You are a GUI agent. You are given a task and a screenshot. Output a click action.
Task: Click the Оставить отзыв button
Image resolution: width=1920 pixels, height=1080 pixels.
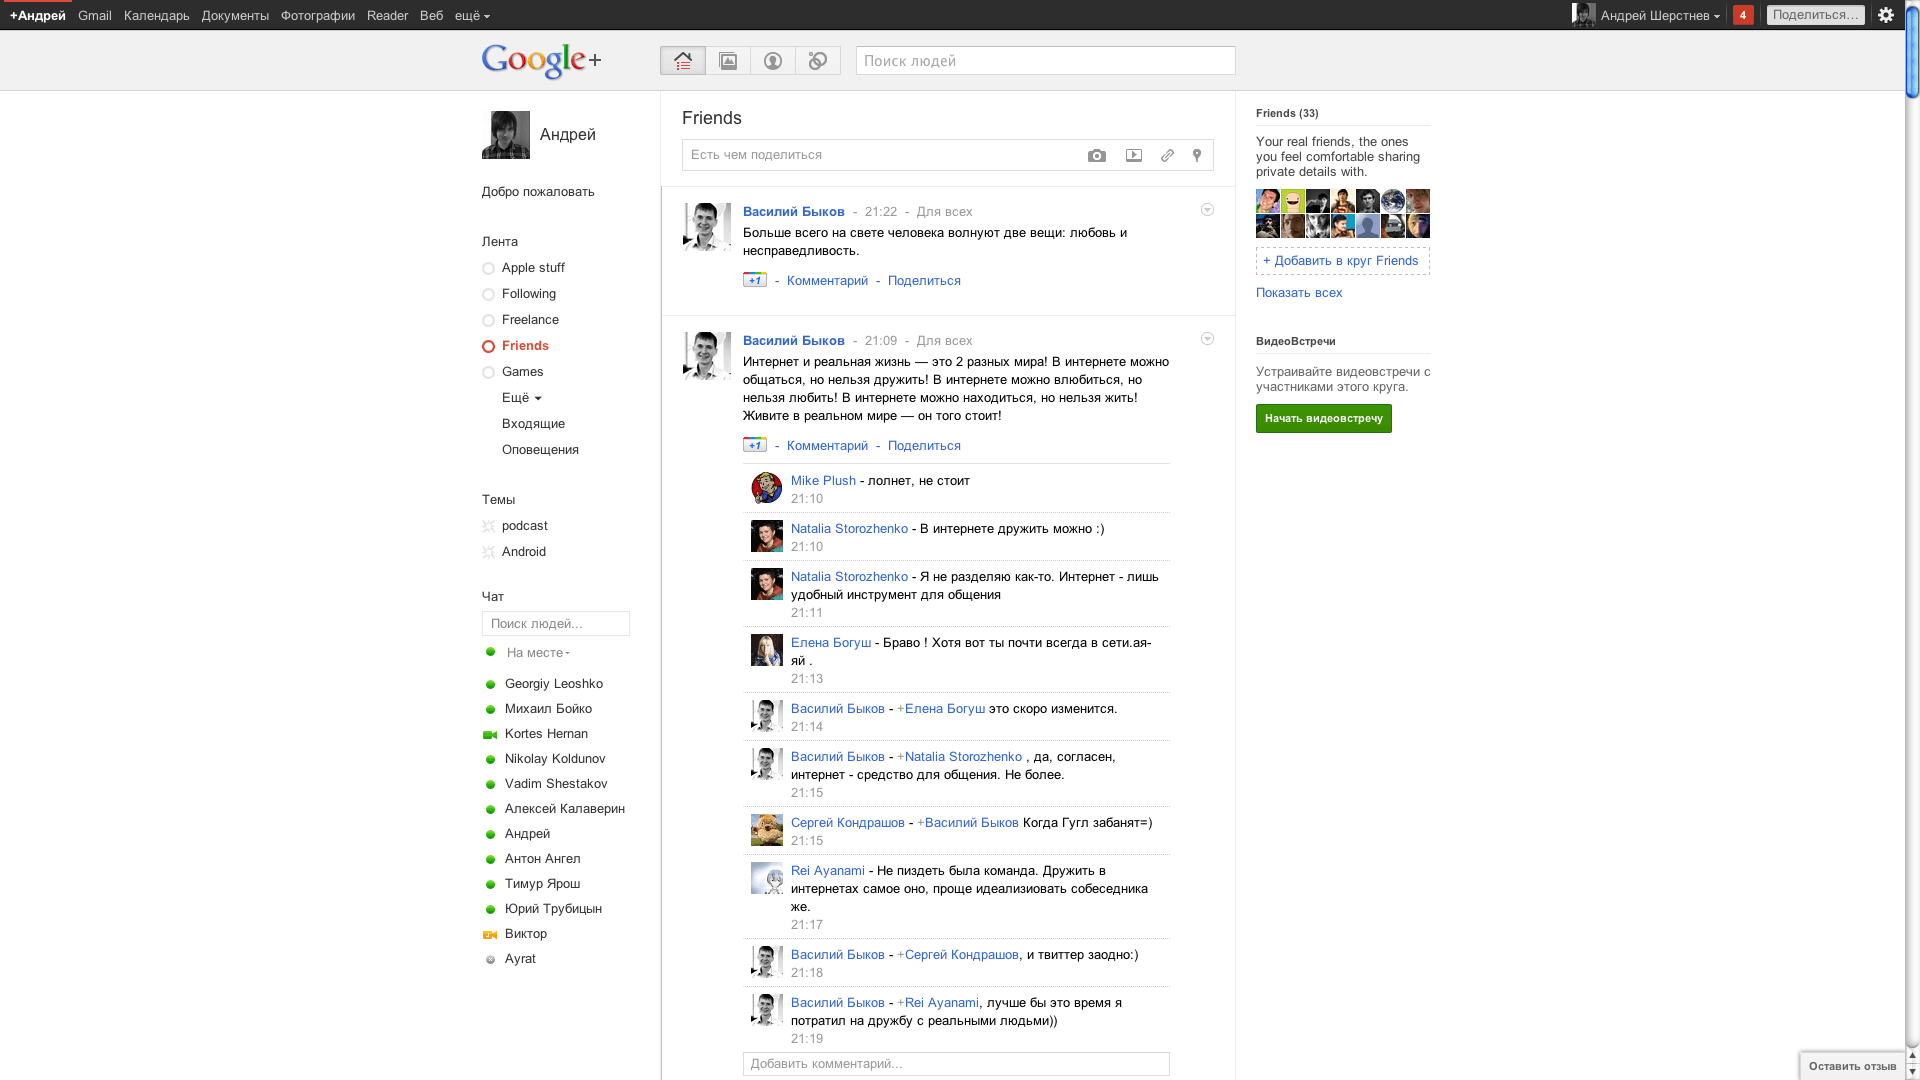click(x=1852, y=1066)
